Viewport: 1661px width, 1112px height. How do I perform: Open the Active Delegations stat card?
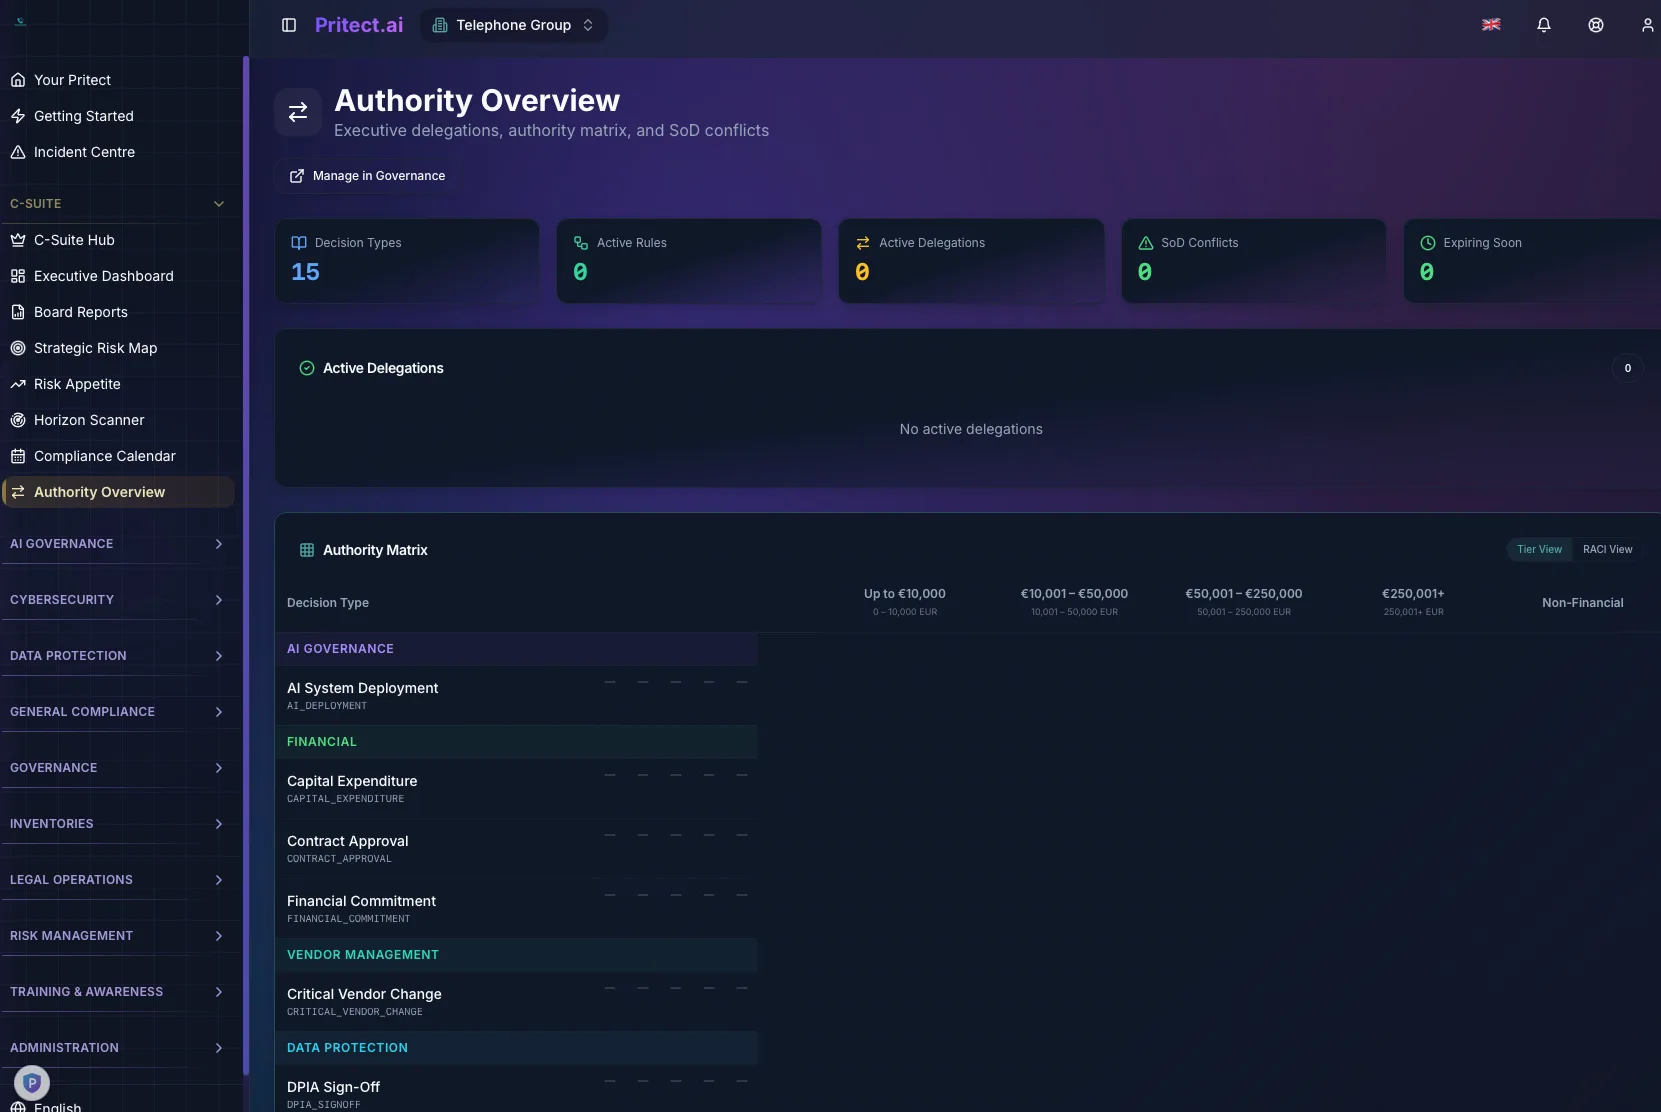(971, 261)
